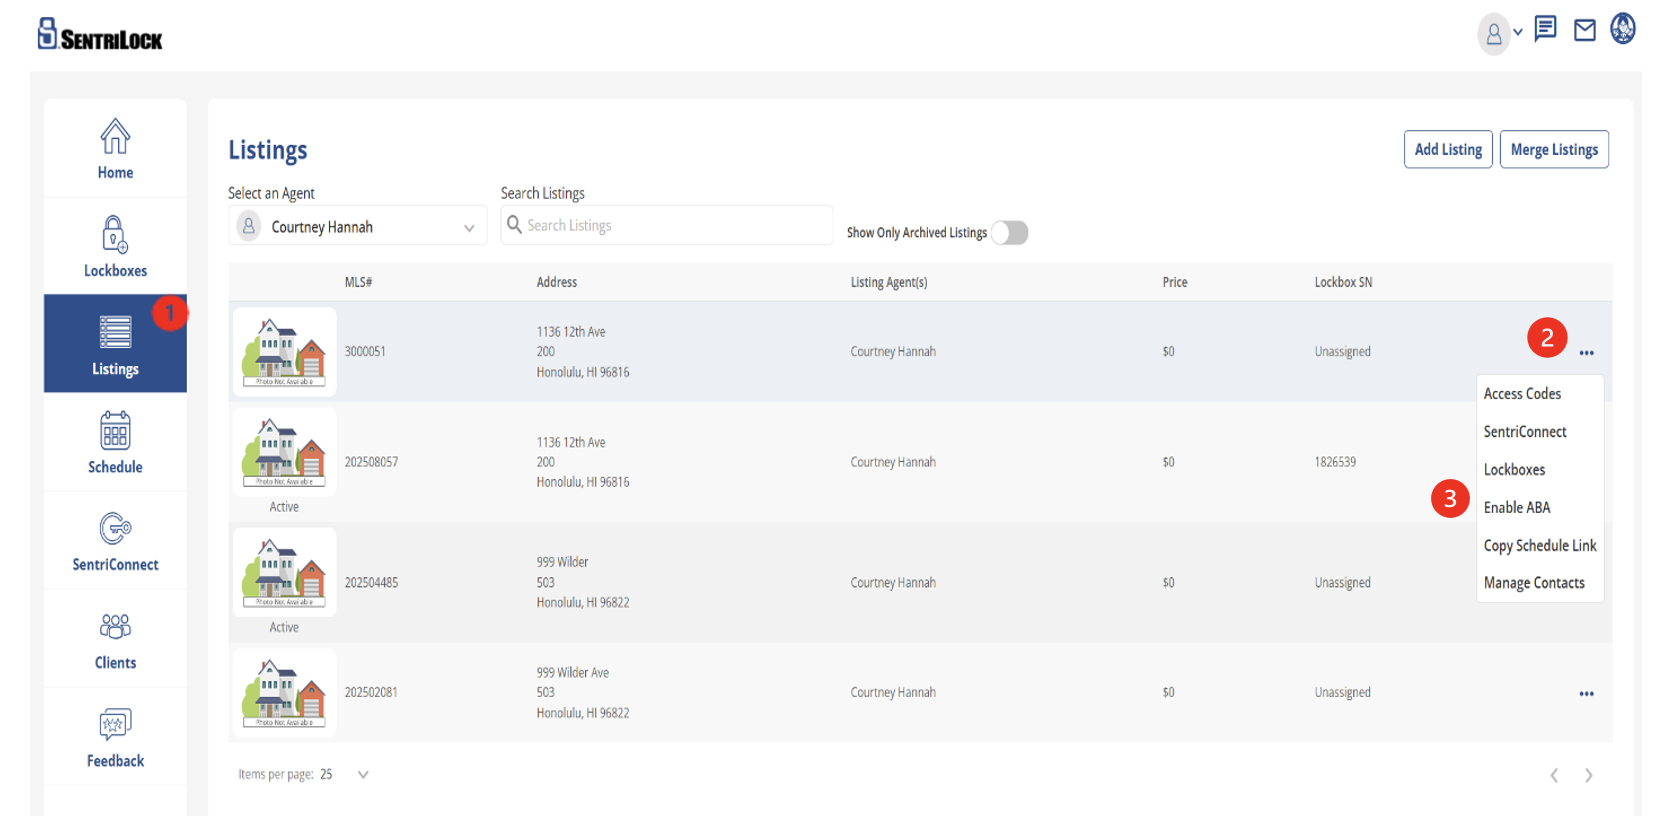Open the thumbnail for listing 202504485
The width and height of the screenshot is (1660, 816).
[284, 574]
